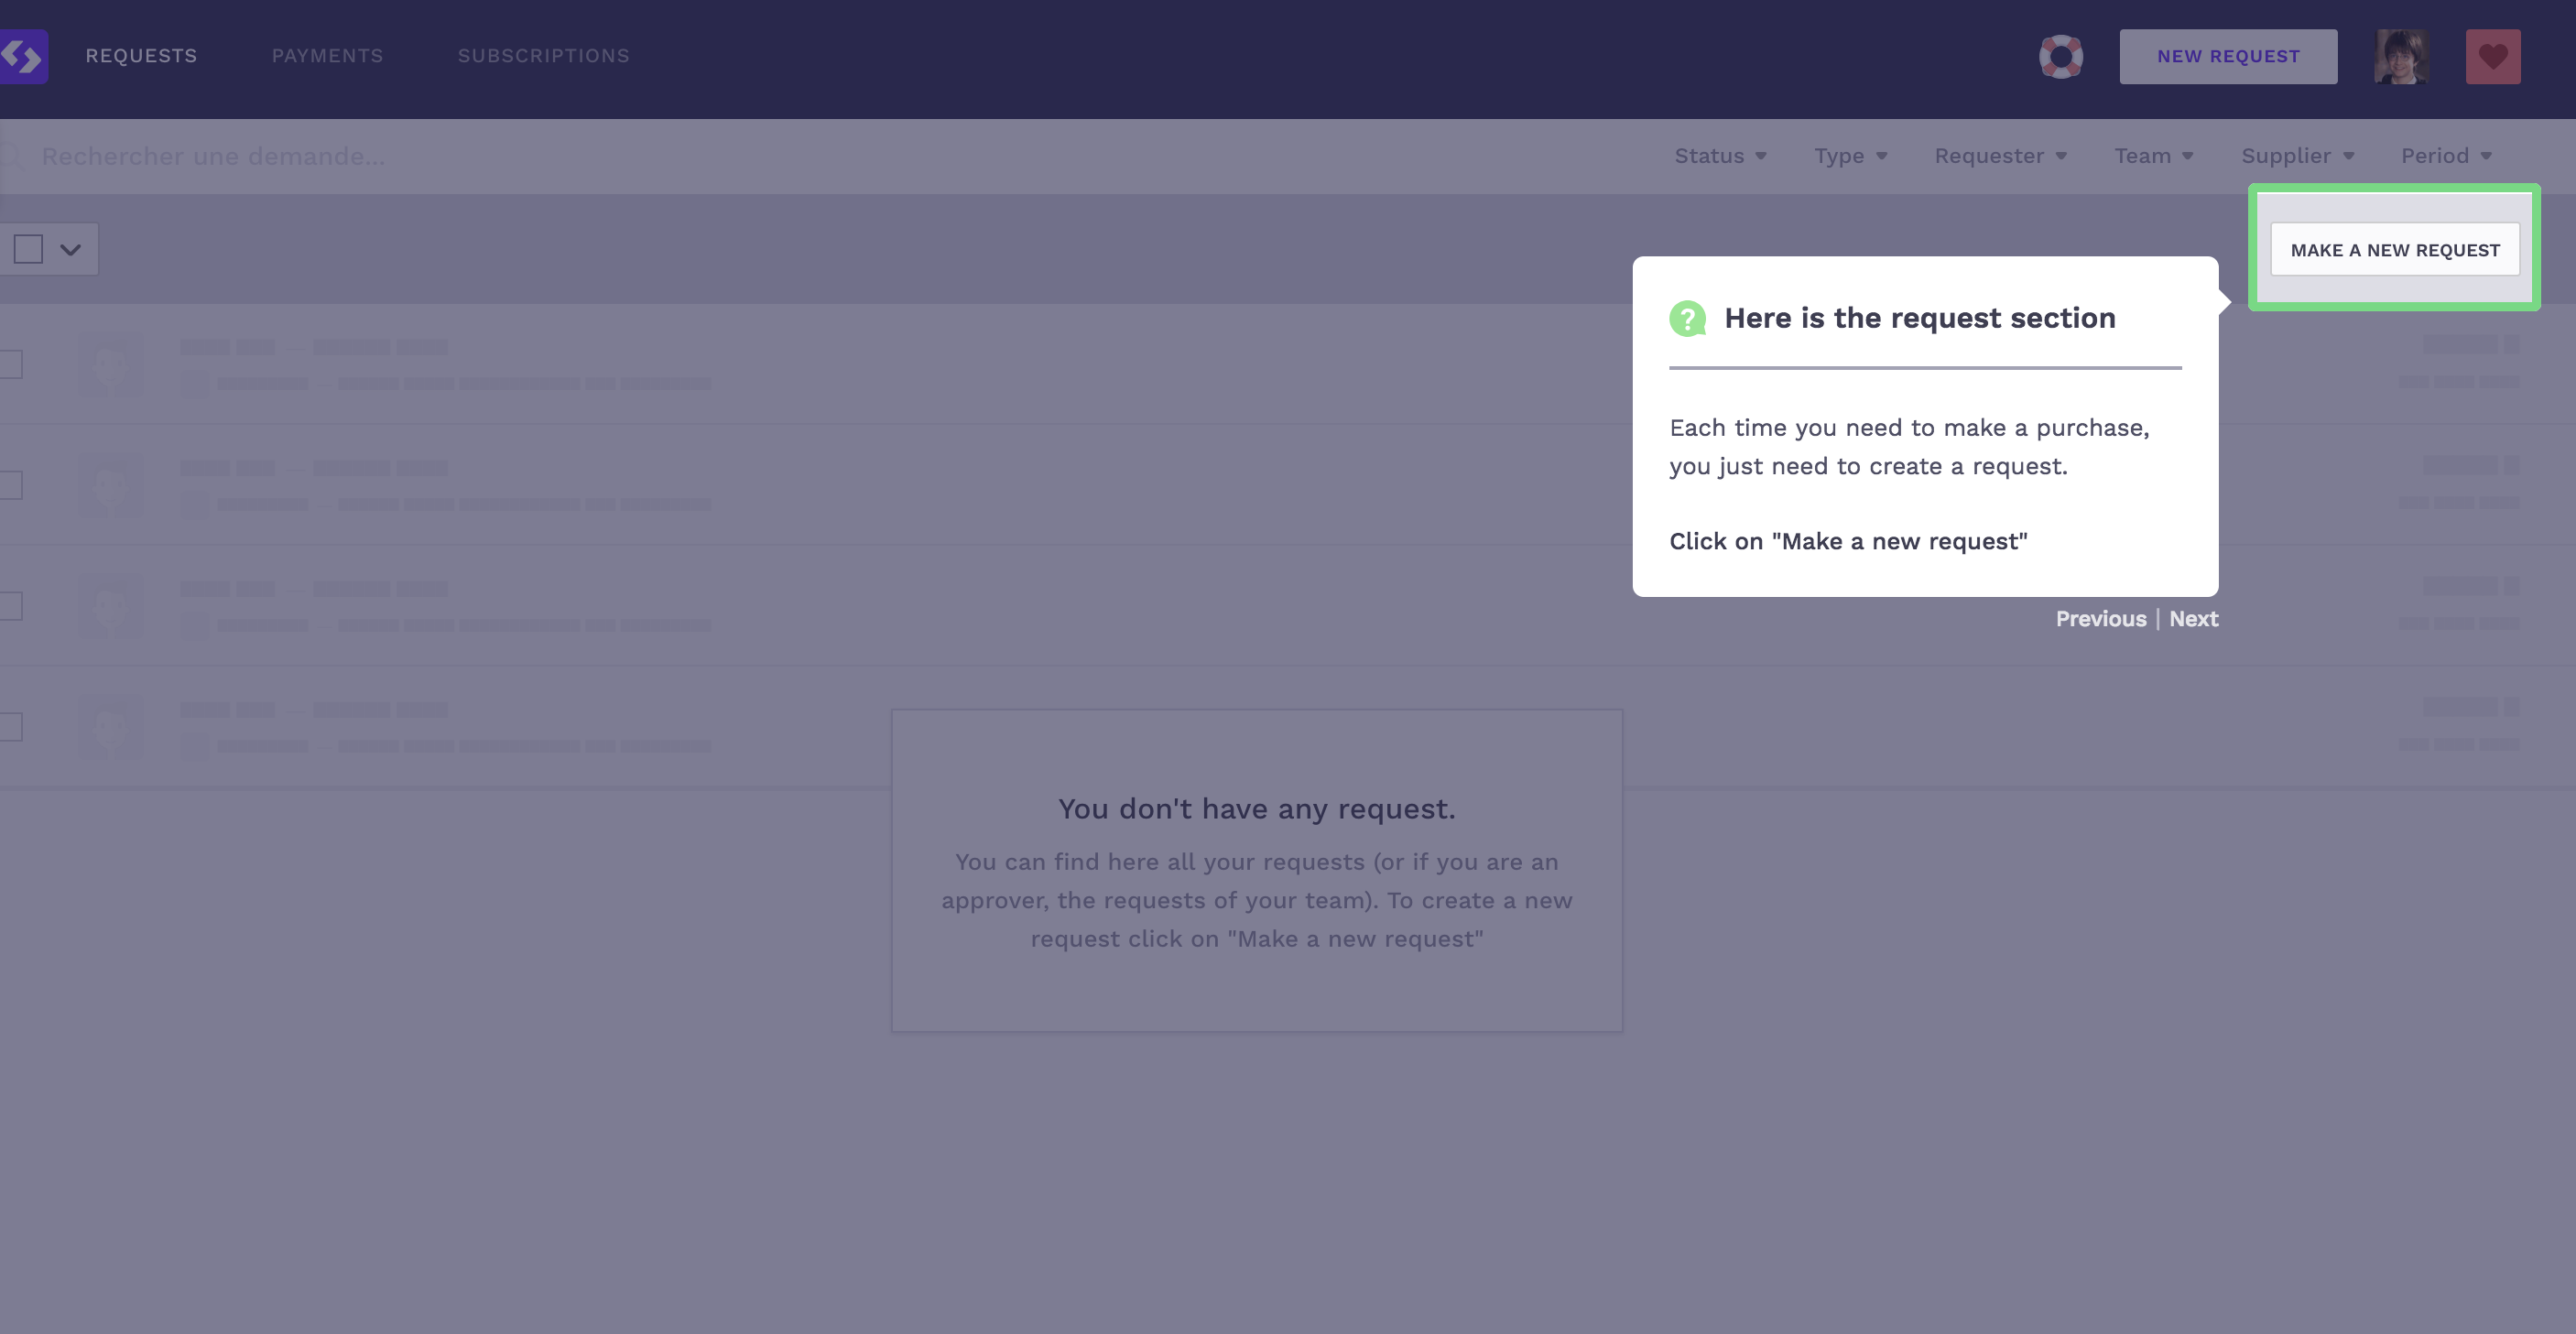The image size is (2576, 1334).
Task: Go to Next tour step
Action: pyautogui.click(x=2194, y=619)
